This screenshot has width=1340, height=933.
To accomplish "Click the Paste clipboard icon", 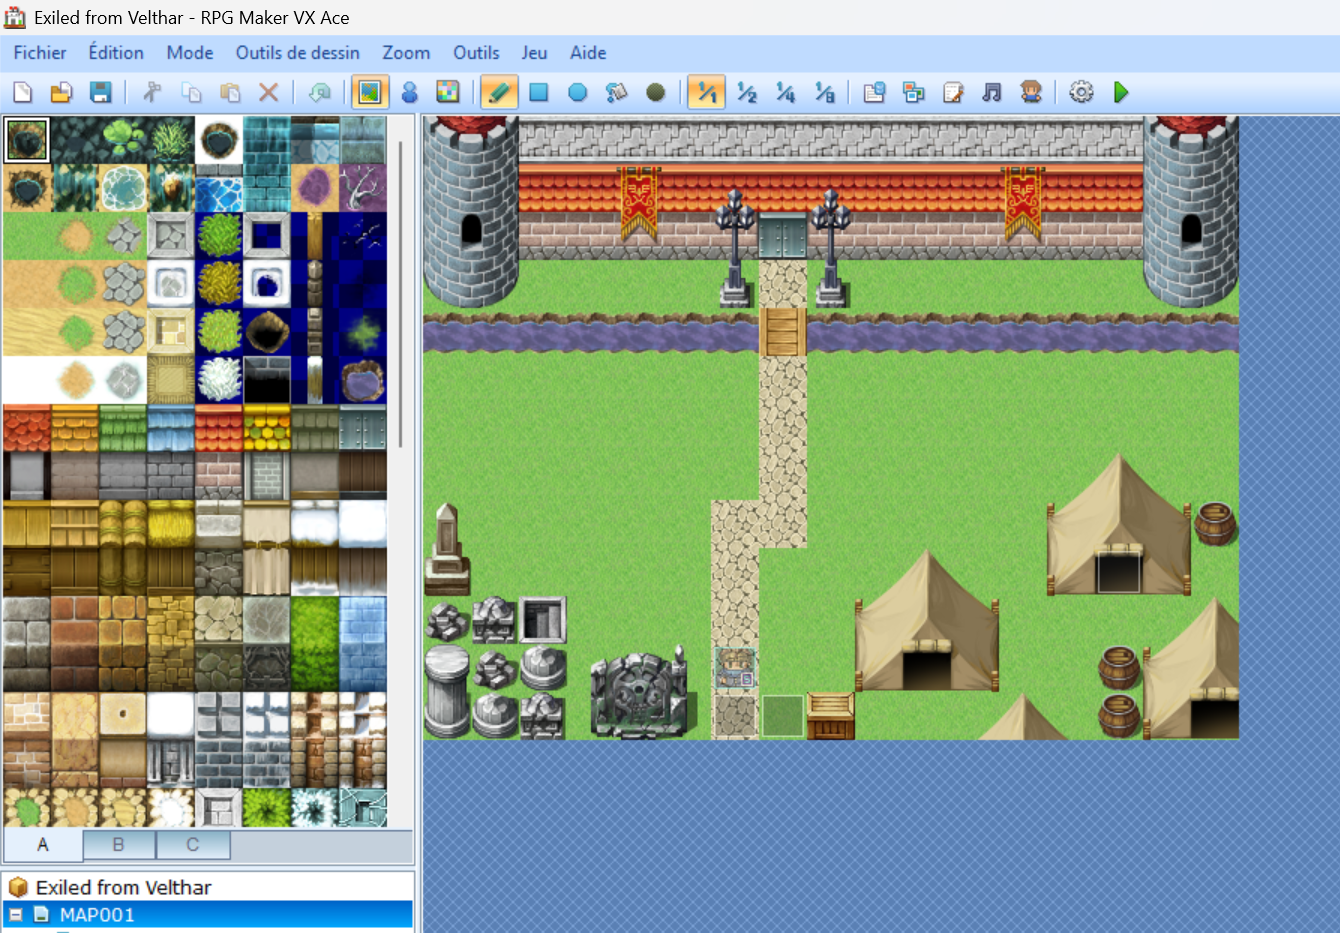I will point(230,93).
